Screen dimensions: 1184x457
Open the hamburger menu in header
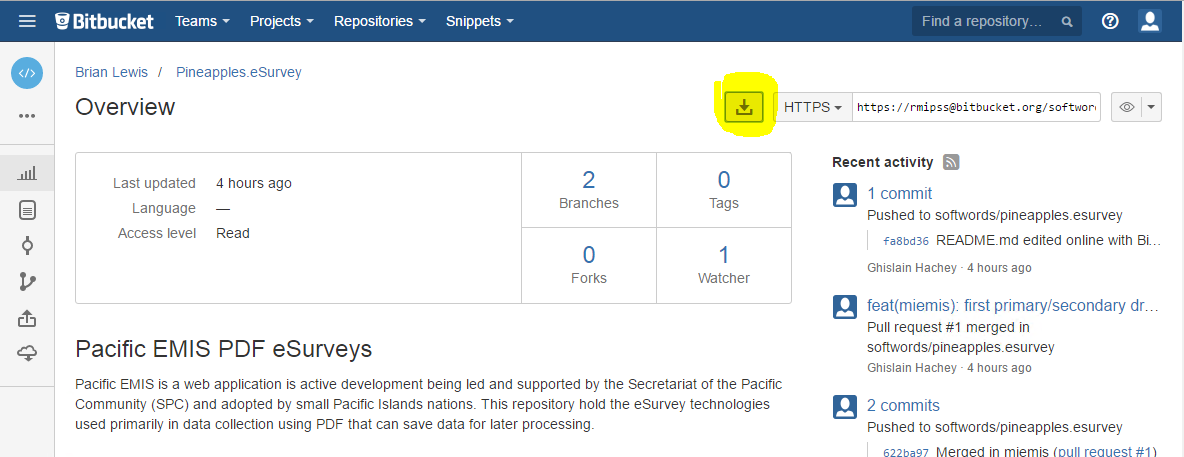tap(27, 21)
